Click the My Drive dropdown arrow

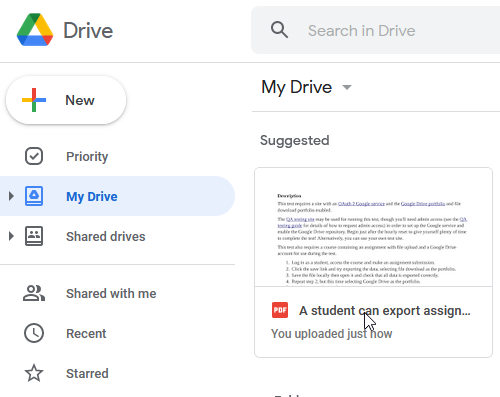[347, 87]
